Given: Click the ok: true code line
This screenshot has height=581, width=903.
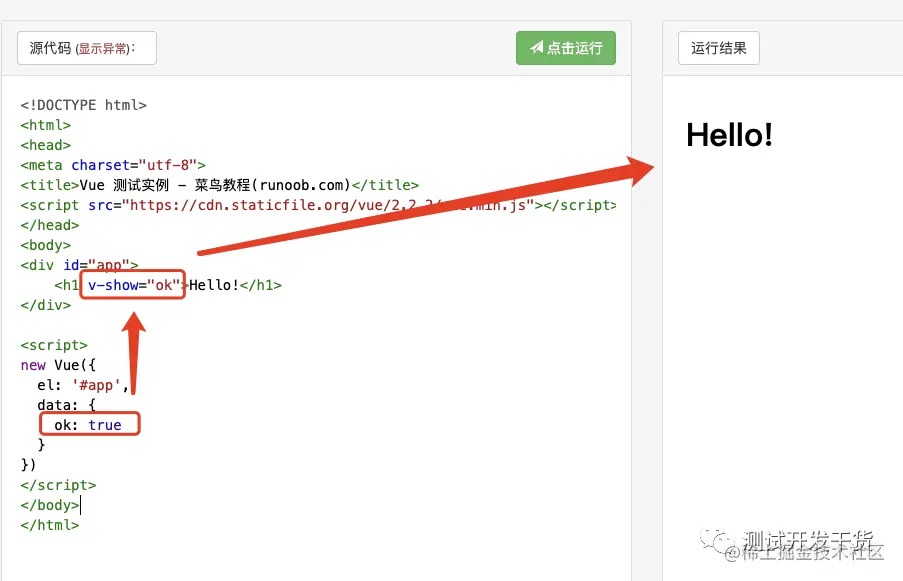Looking at the screenshot, I should click(88, 425).
